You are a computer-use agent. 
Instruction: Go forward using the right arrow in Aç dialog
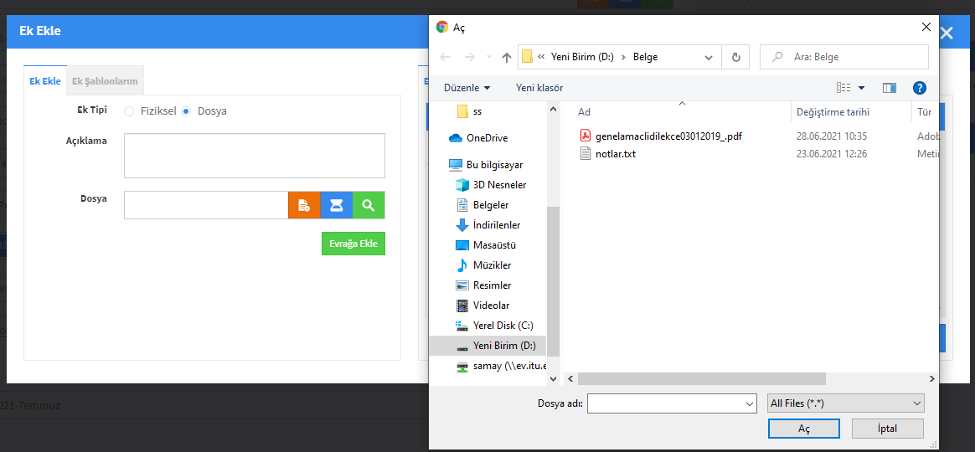pos(470,57)
